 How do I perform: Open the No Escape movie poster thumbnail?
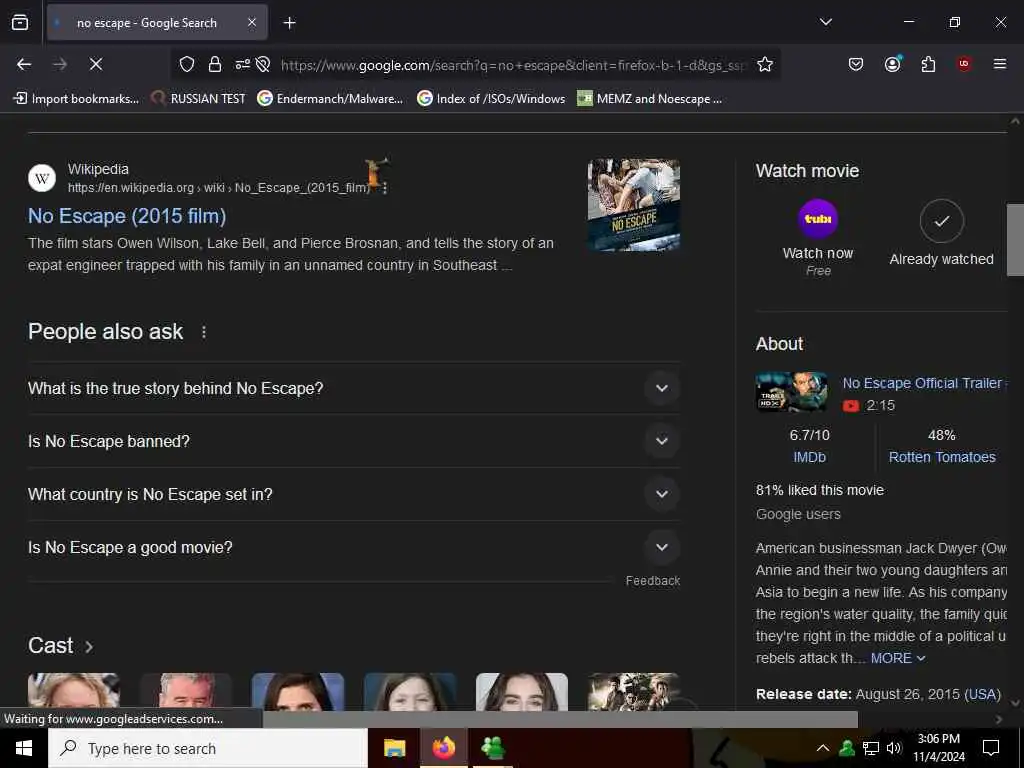point(633,205)
